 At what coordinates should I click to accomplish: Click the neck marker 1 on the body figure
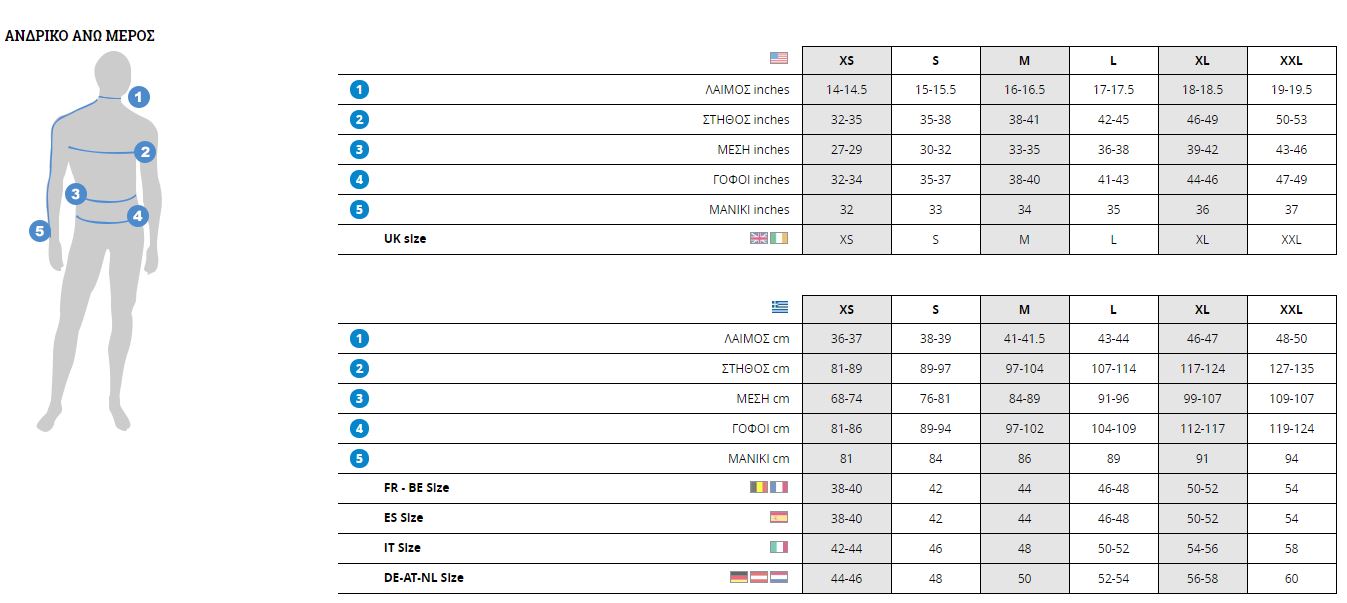(x=139, y=97)
